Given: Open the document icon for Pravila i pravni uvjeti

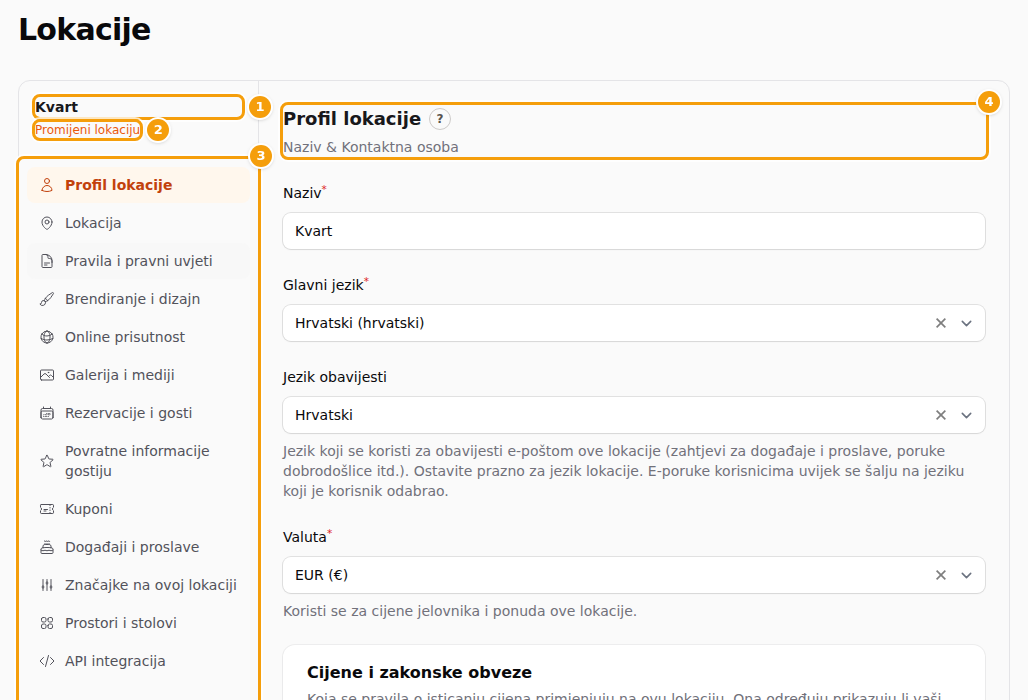Looking at the screenshot, I should click(47, 261).
